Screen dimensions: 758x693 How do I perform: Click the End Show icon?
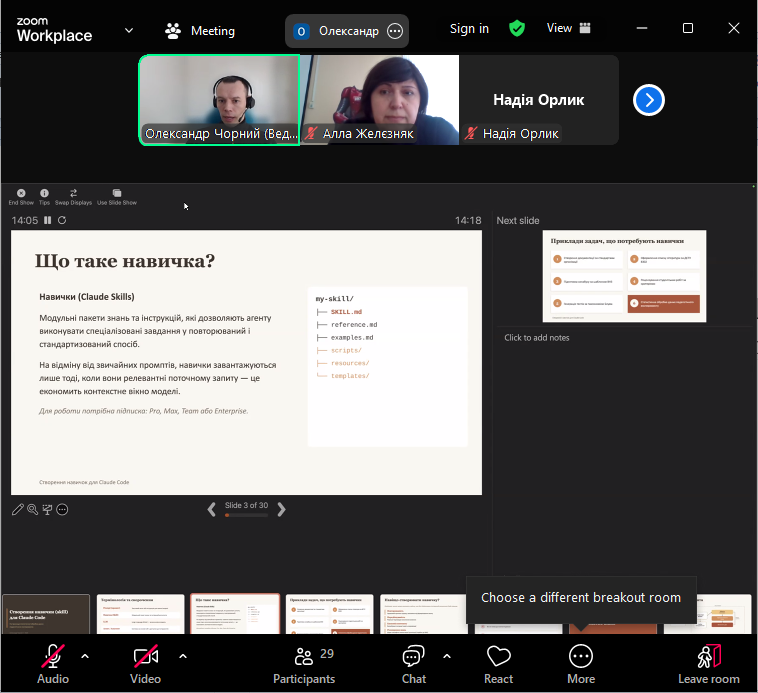pos(21,194)
